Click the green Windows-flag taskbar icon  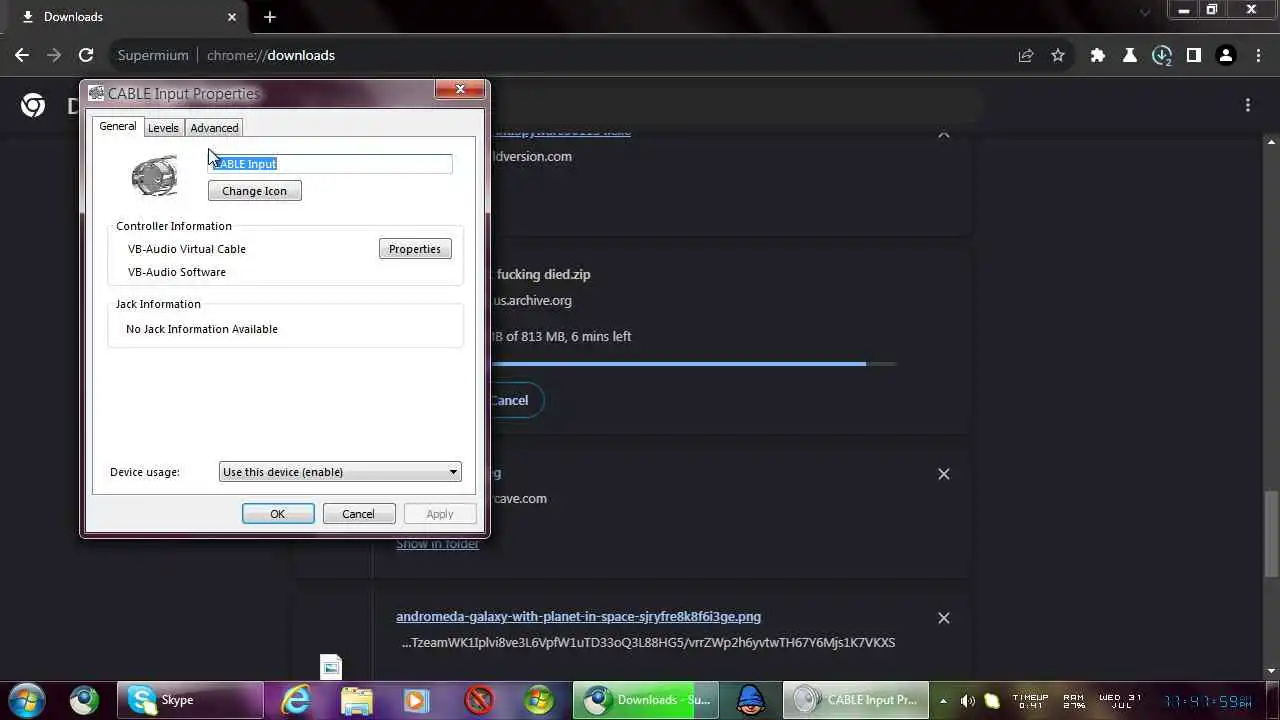539,700
